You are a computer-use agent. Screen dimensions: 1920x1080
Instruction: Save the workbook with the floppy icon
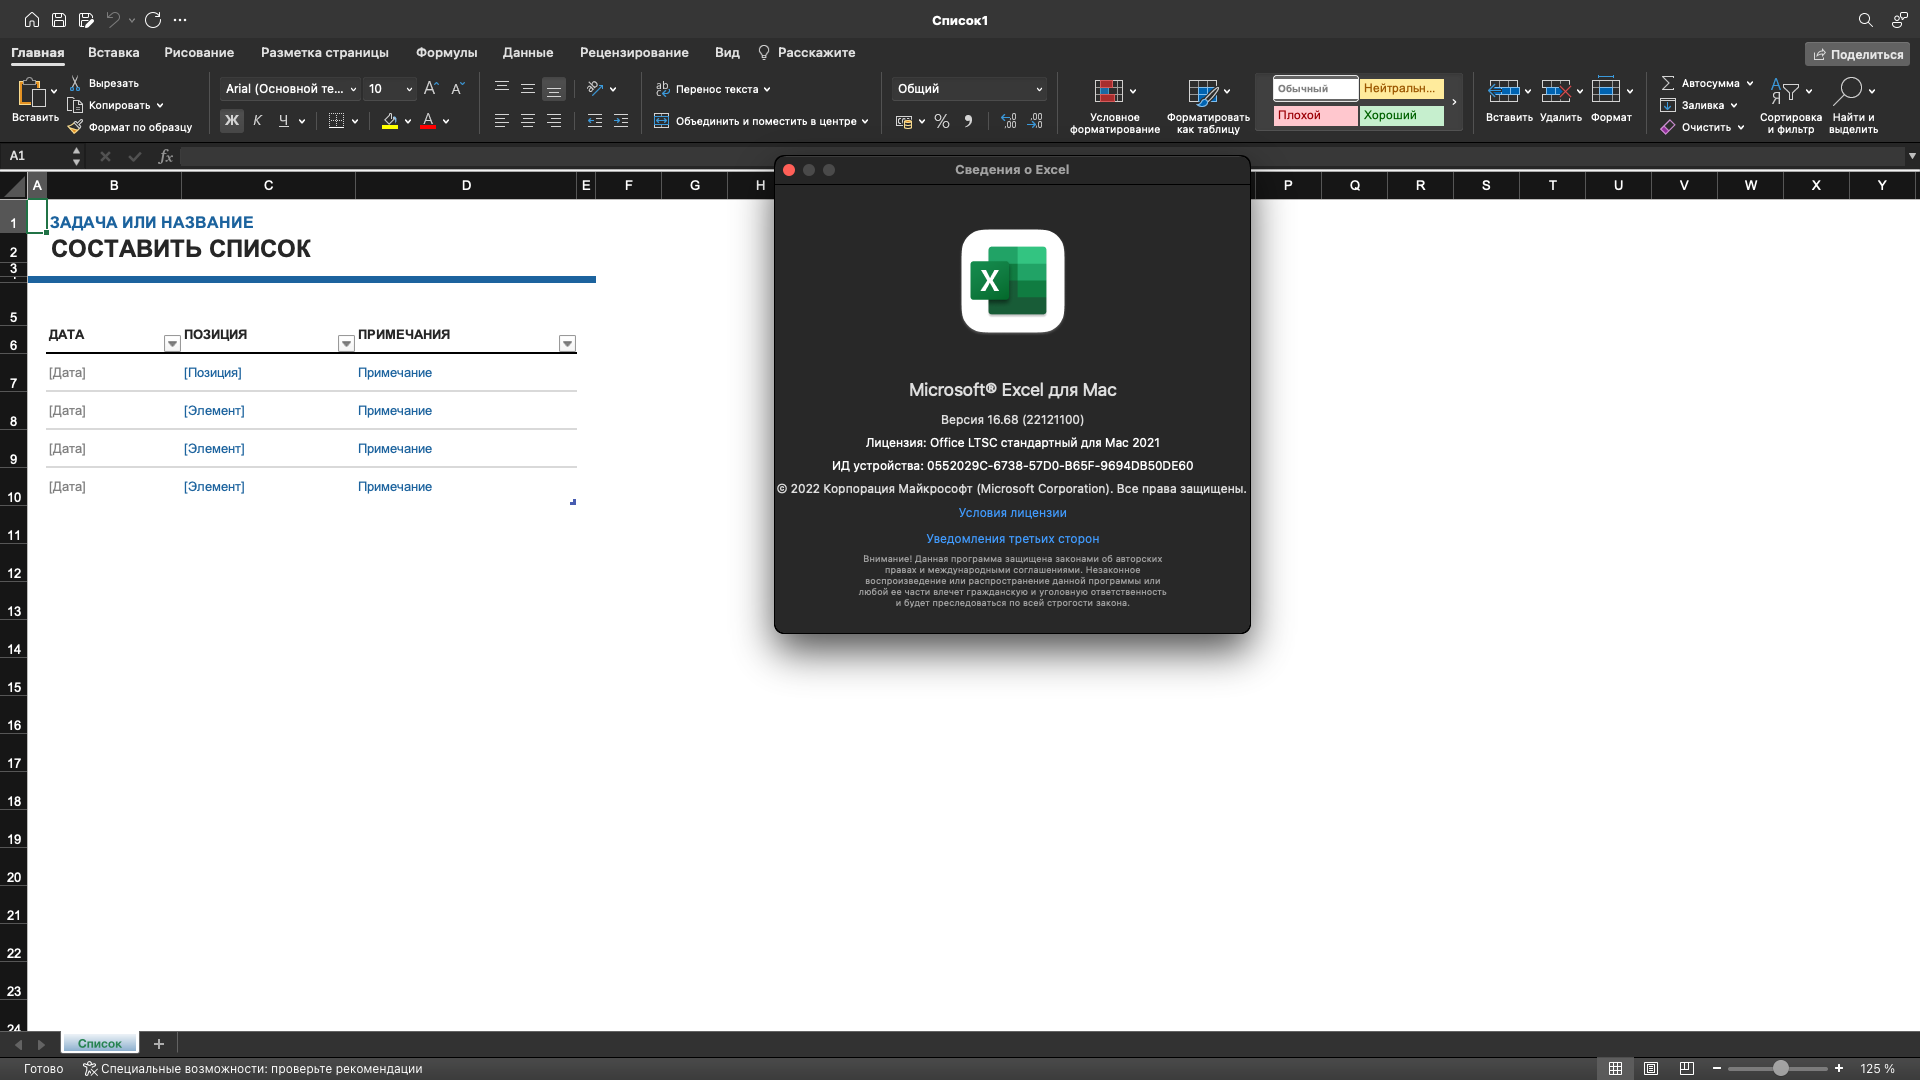click(x=59, y=20)
